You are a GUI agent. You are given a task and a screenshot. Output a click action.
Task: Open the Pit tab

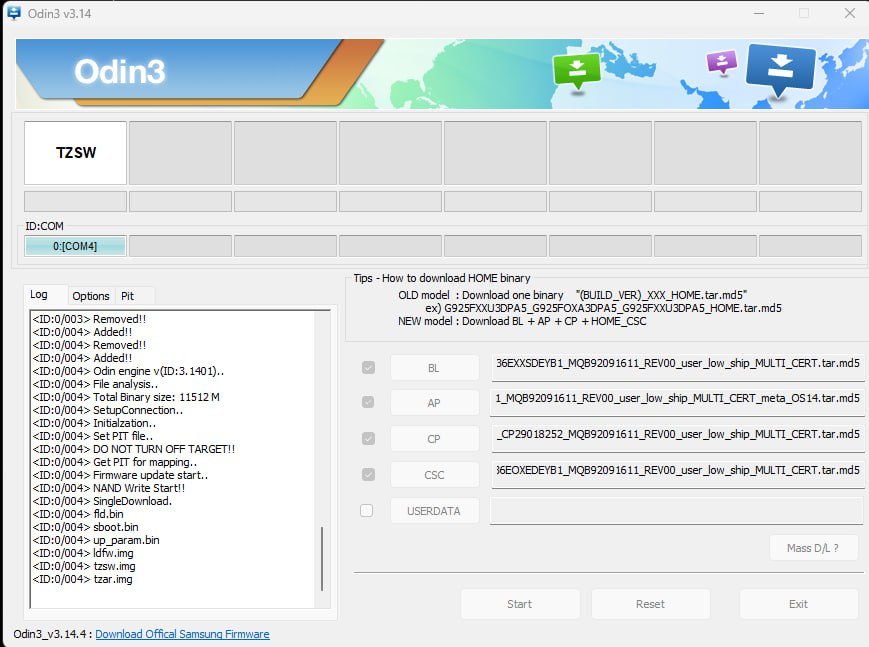click(x=127, y=296)
